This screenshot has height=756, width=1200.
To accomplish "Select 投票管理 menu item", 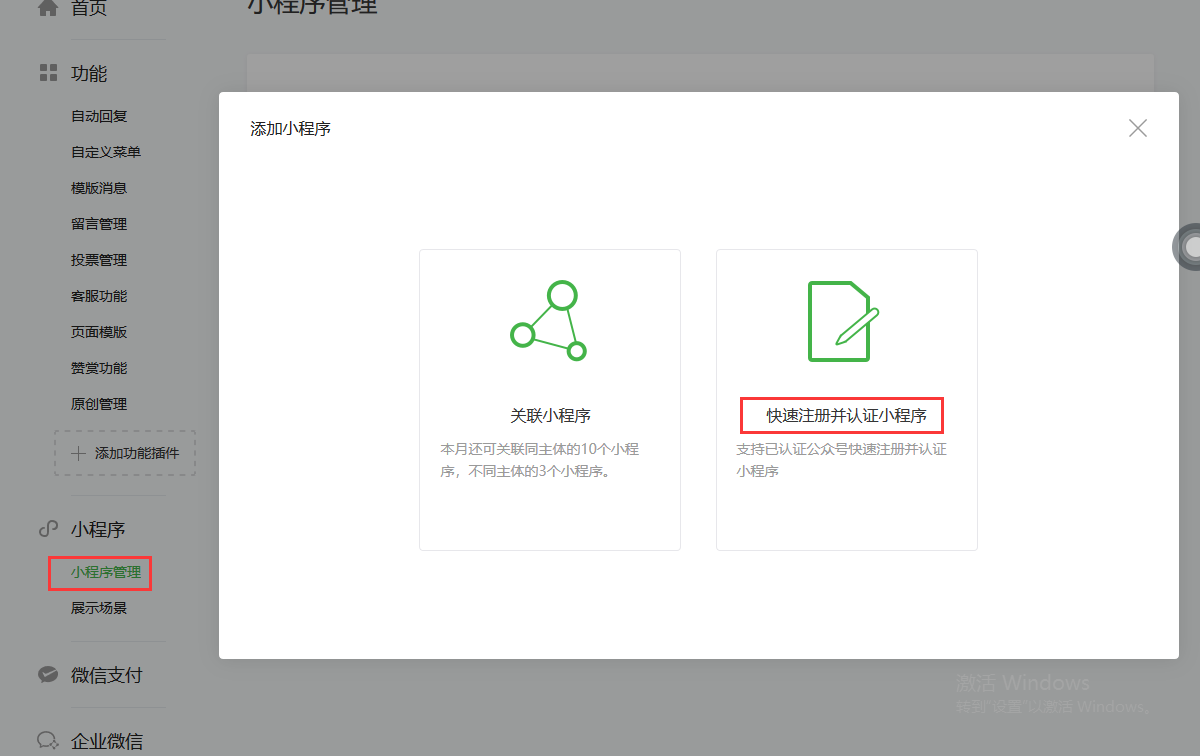I will coord(99,260).
